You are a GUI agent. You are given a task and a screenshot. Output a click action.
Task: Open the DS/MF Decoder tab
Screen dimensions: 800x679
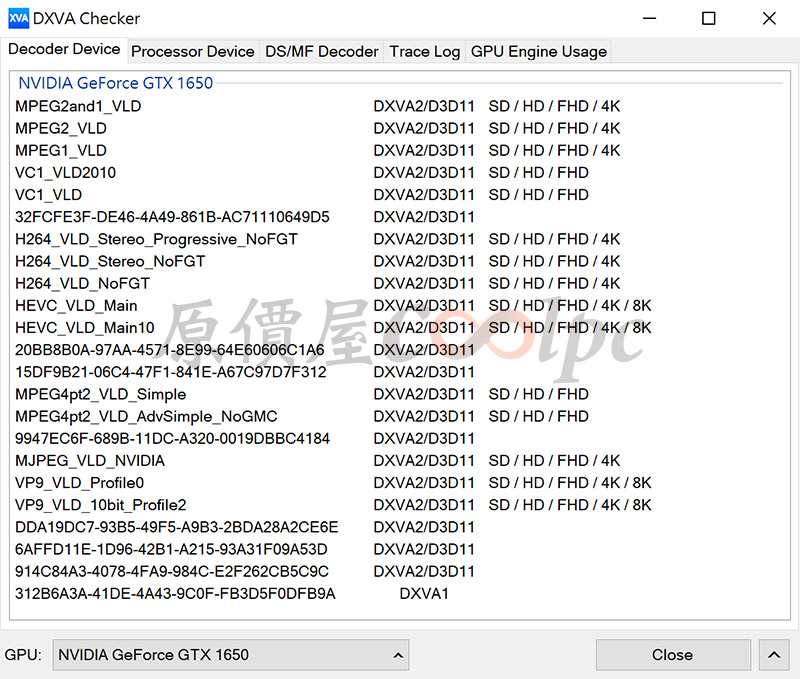click(321, 52)
